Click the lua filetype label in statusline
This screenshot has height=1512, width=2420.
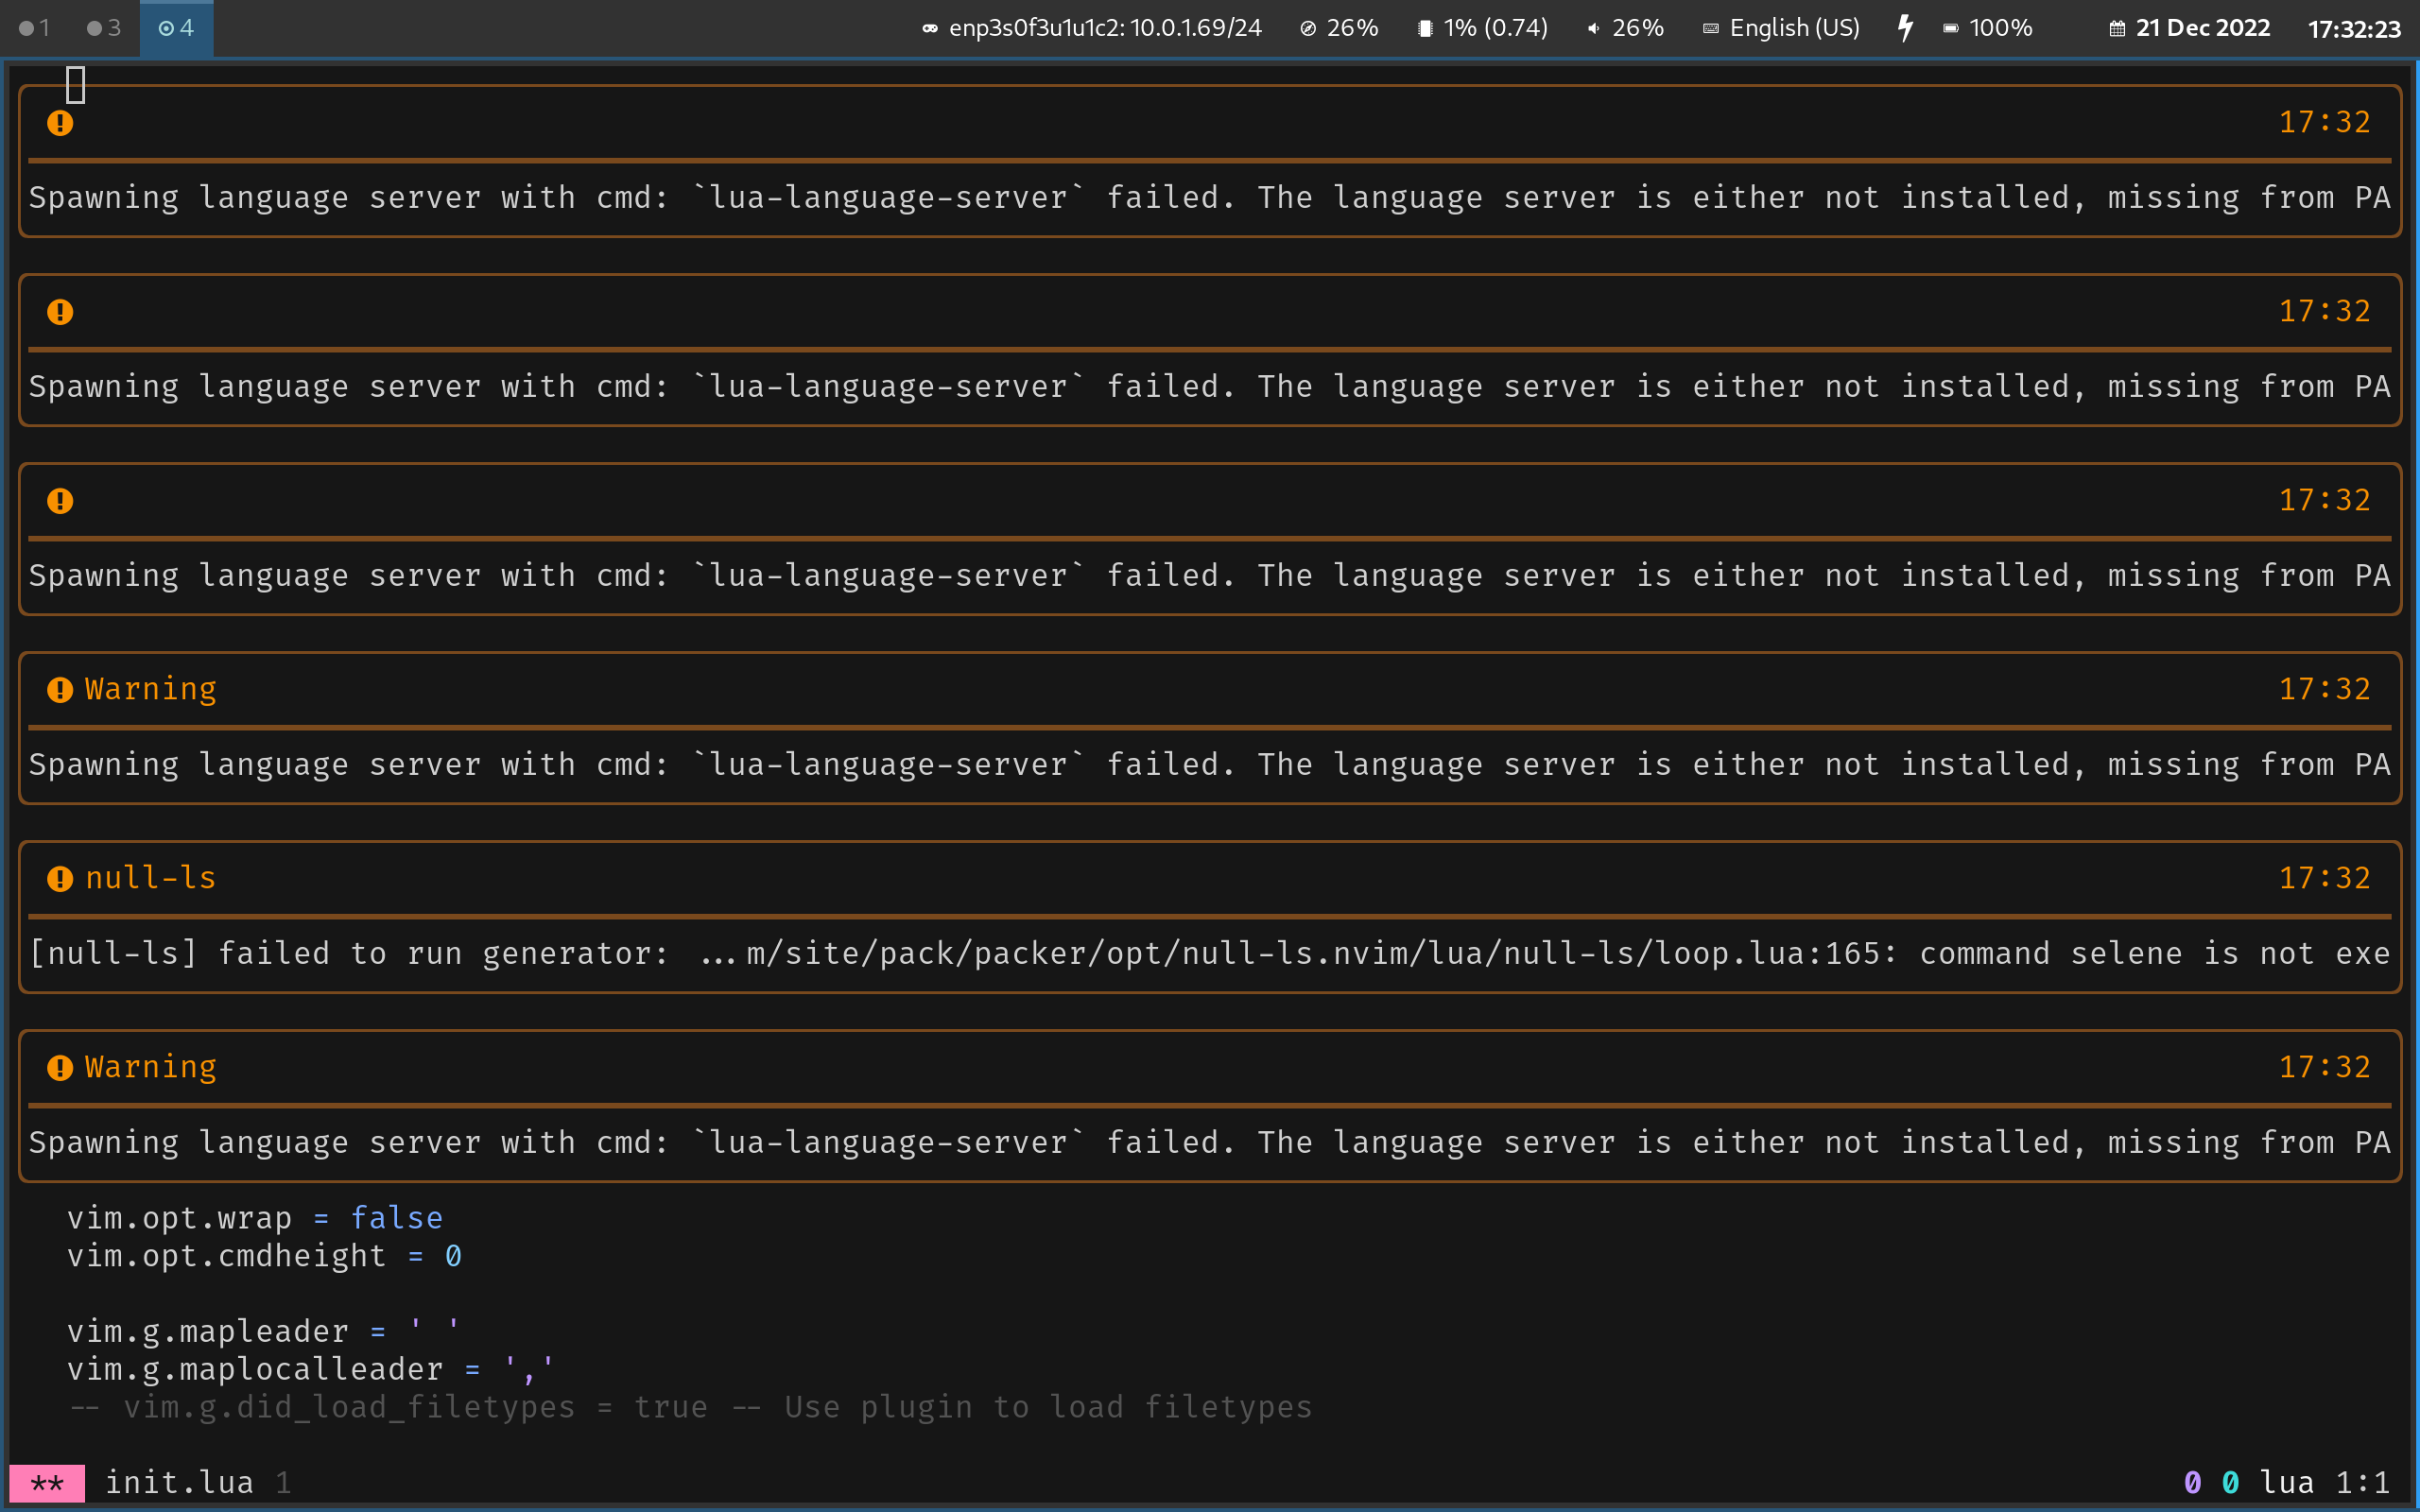pos(2286,1482)
